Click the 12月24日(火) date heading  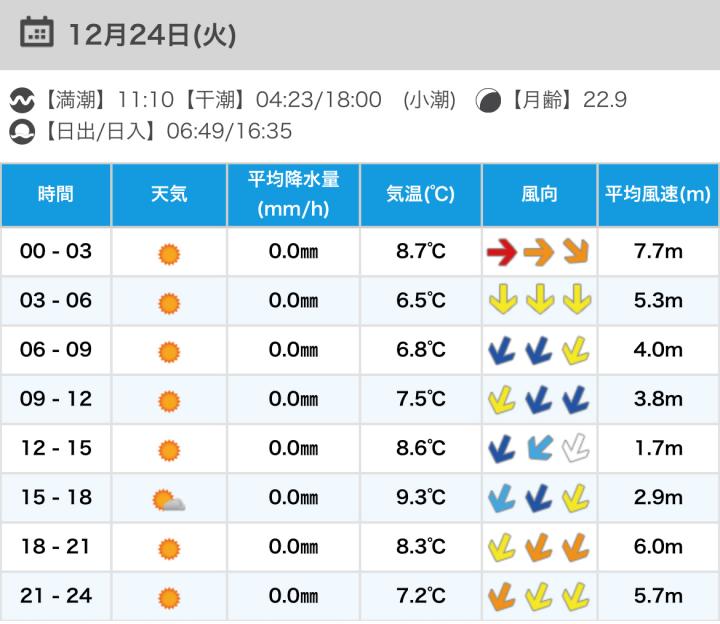point(152,35)
